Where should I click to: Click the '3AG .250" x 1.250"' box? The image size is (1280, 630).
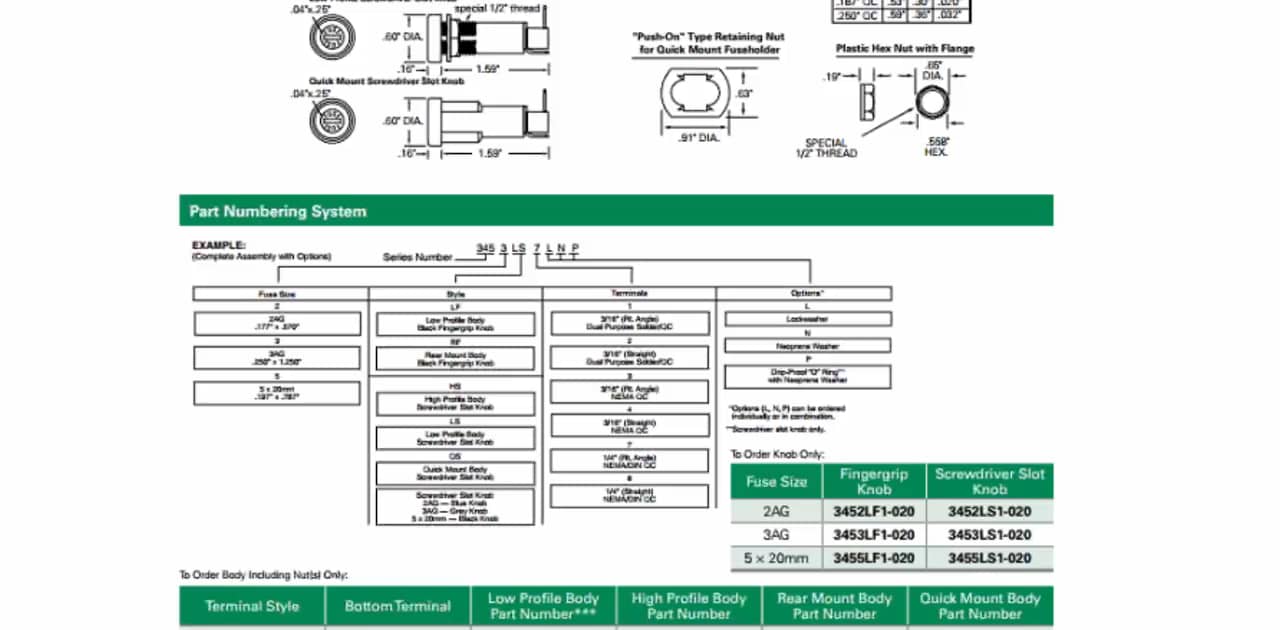click(277, 358)
